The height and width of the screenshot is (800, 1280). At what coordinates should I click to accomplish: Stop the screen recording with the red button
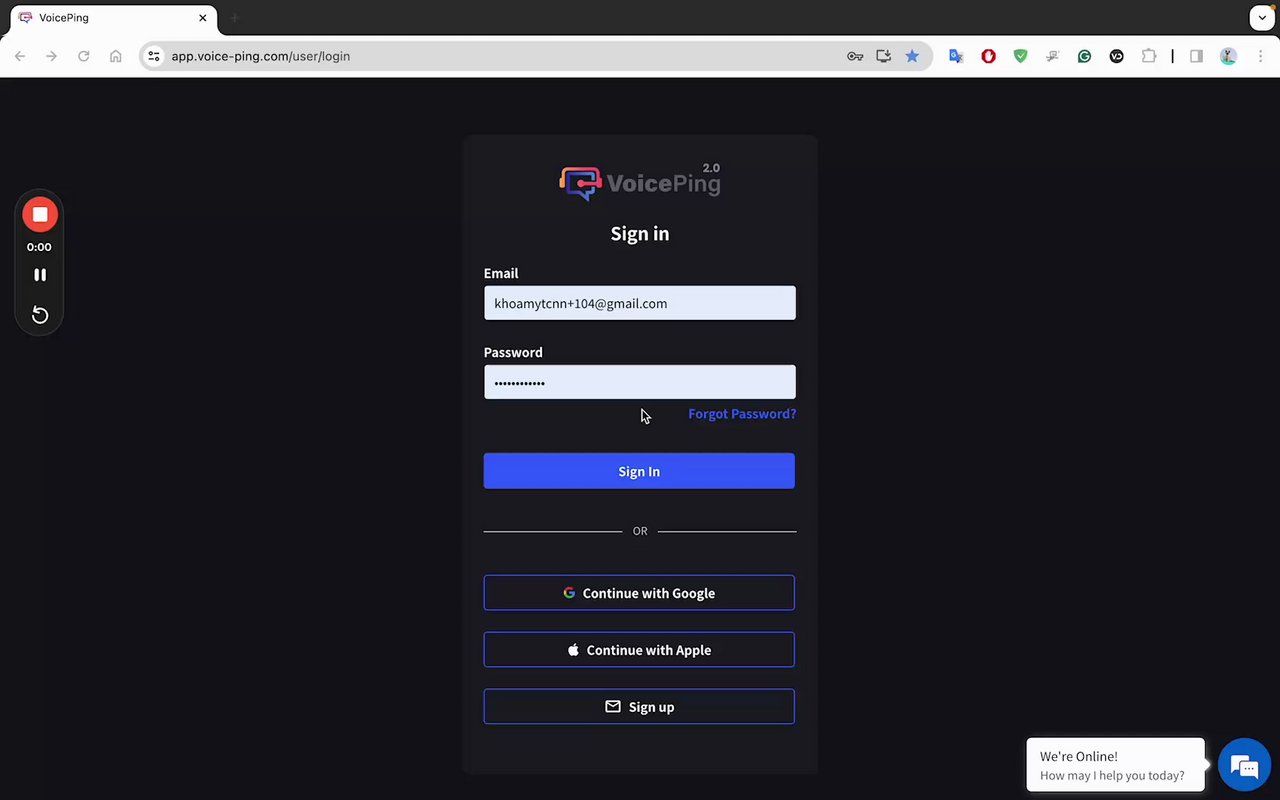[x=40, y=214]
